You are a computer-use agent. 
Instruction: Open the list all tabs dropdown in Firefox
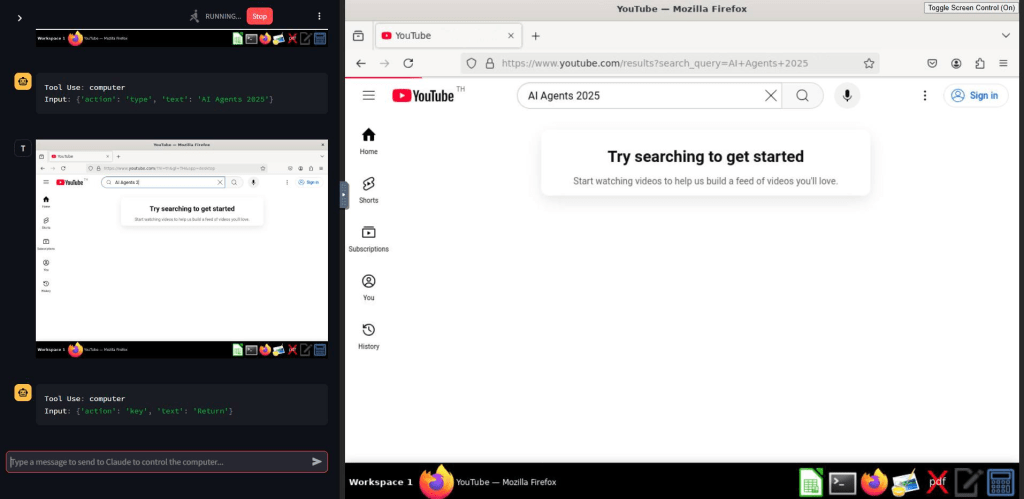click(x=1005, y=35)
